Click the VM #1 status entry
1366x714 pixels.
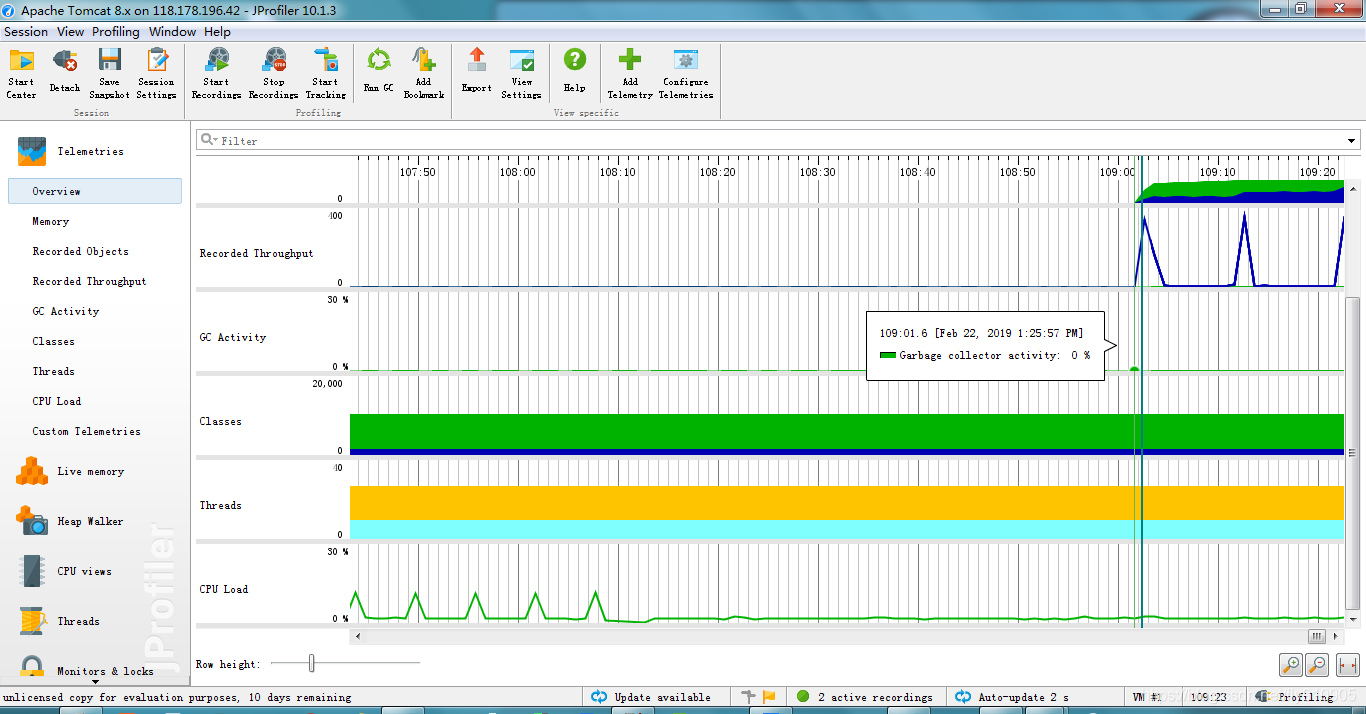pos(1146,697)
